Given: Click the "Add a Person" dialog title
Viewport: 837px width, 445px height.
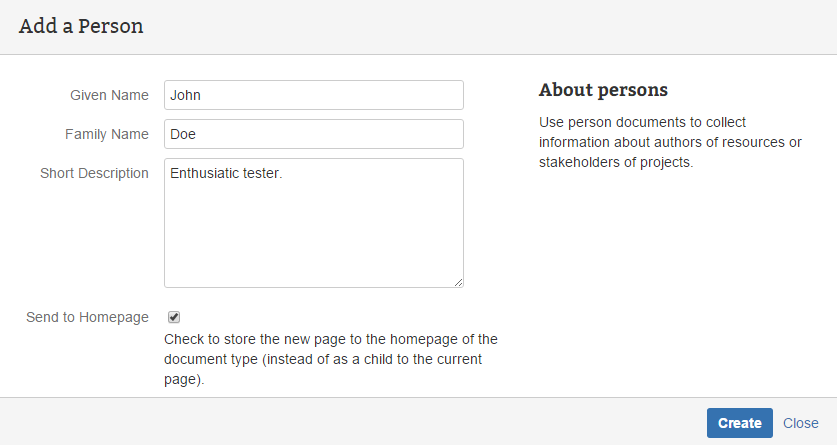Looking at the screenshot, I should [x=81, y=27].
